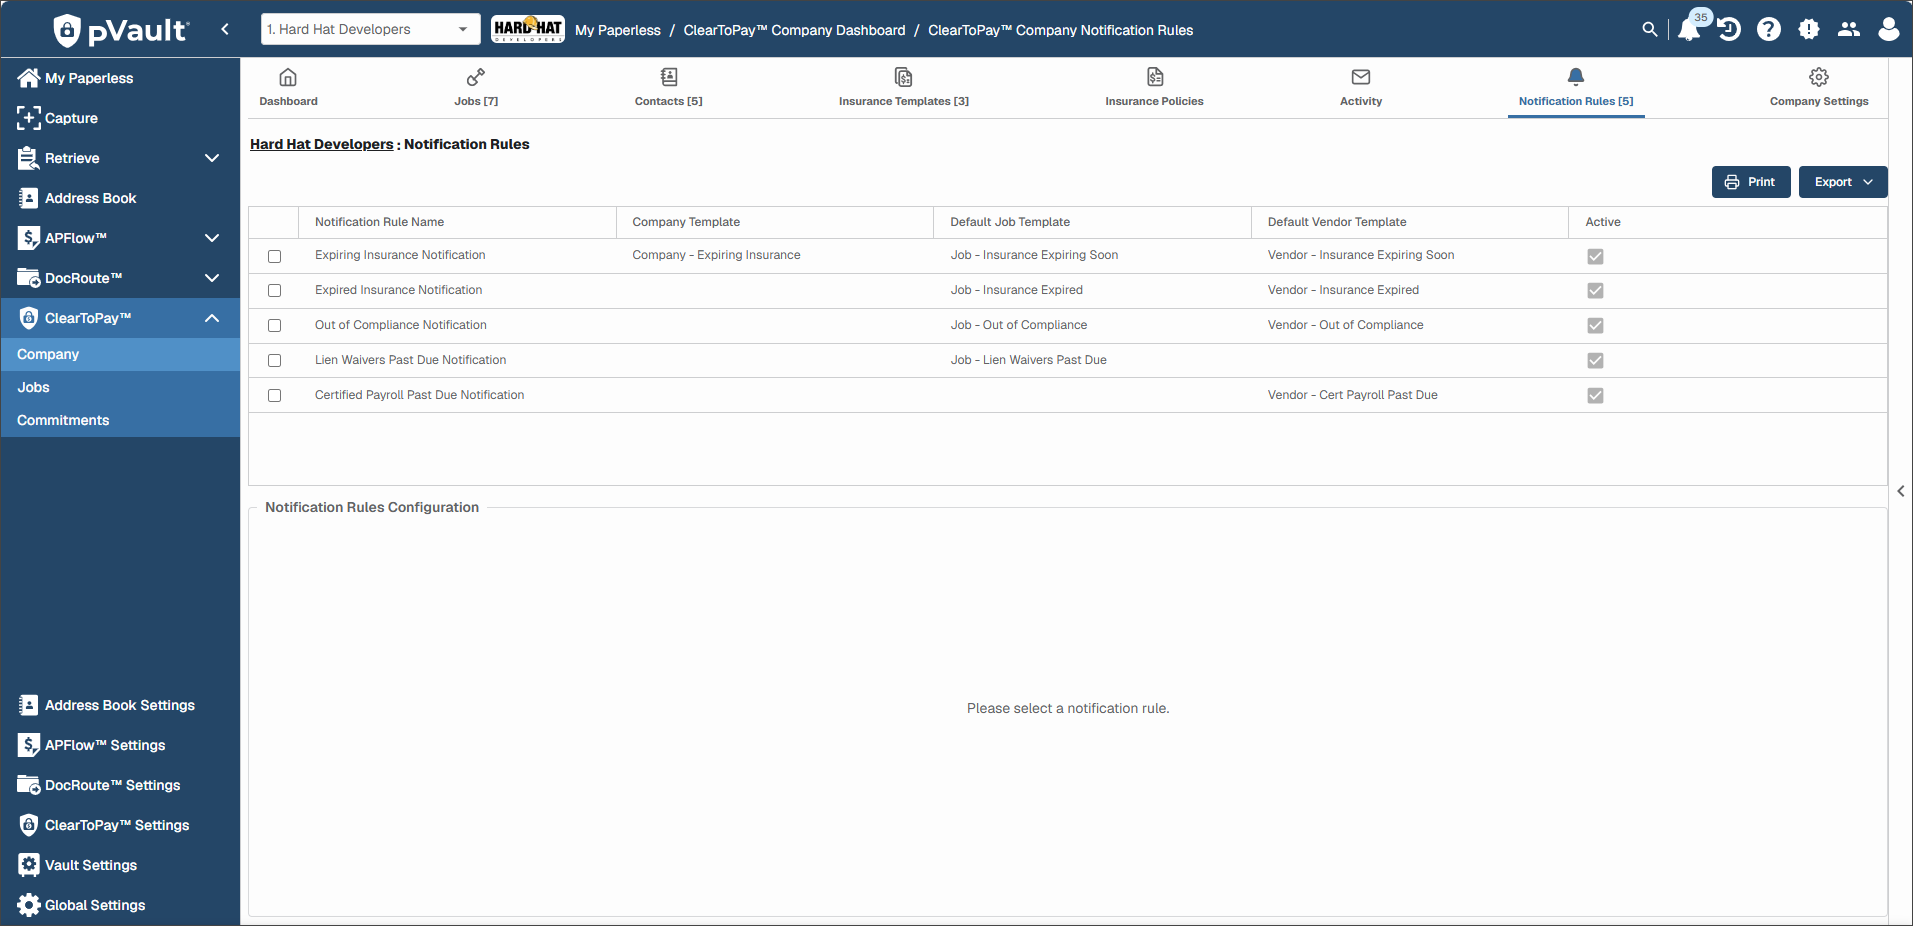The image size is (1913, 926).
Task: Select the Expiring Insurance Notification checkbox
Action: [x=274, y=256]
